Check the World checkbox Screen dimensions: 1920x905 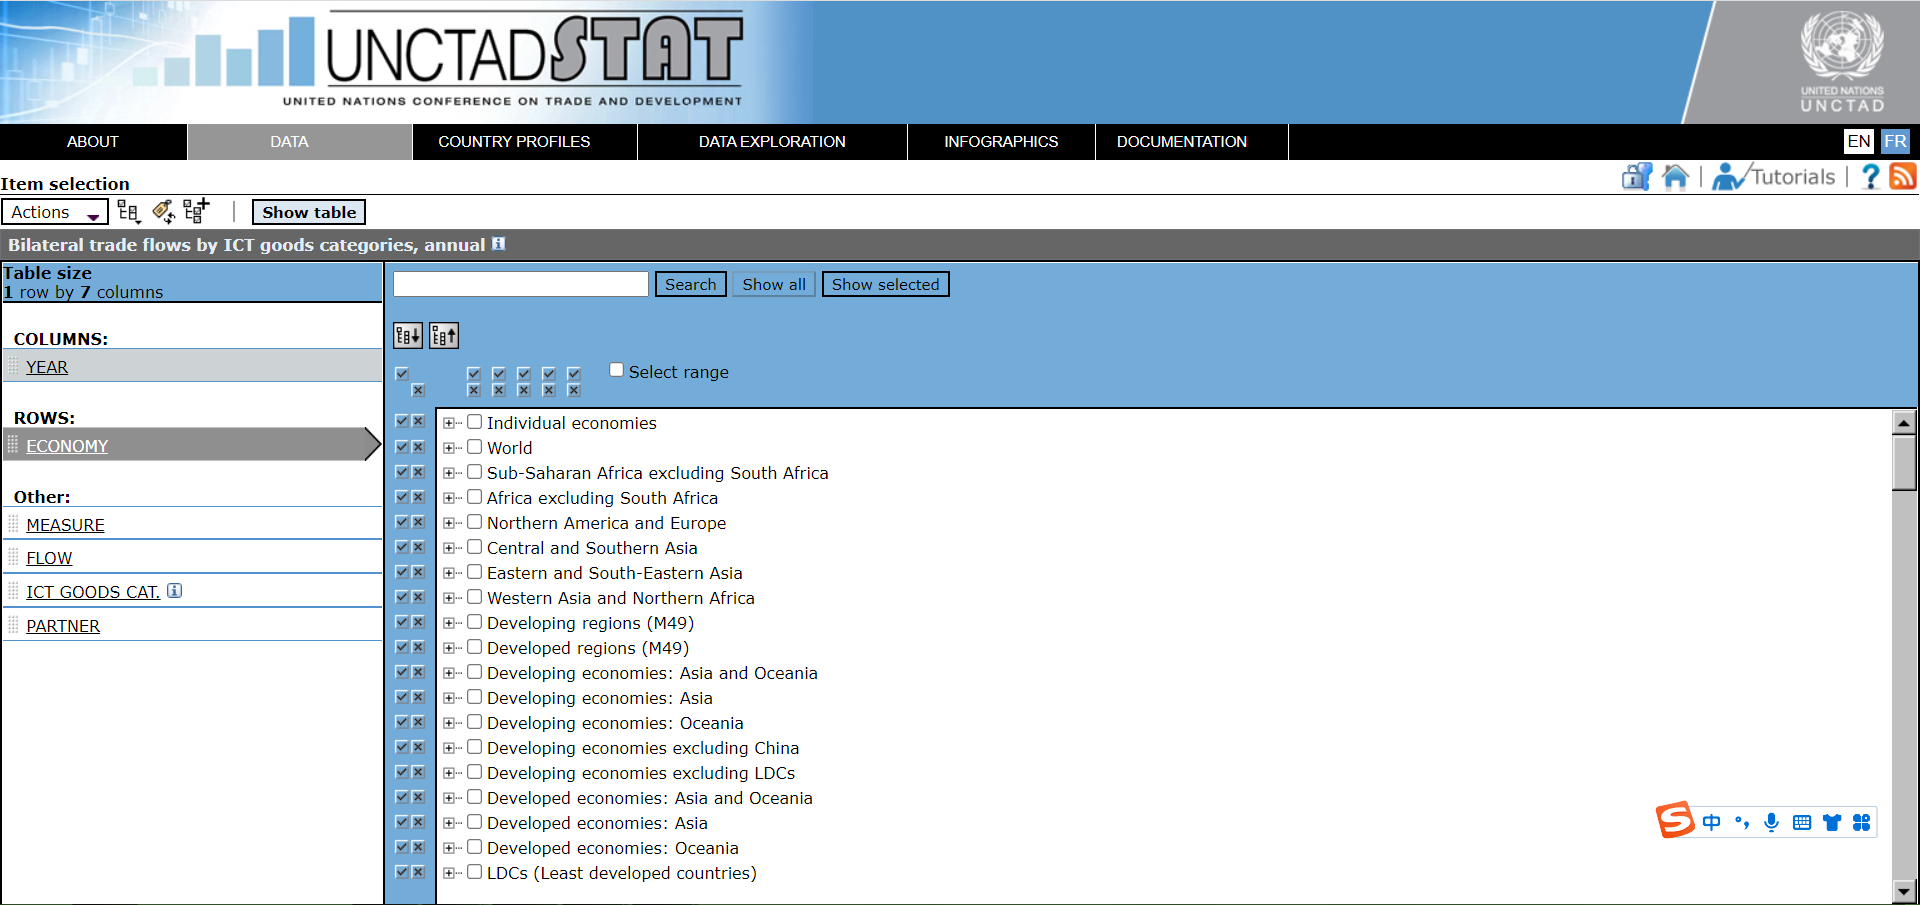pyautogui.click(x=475, y=447)
